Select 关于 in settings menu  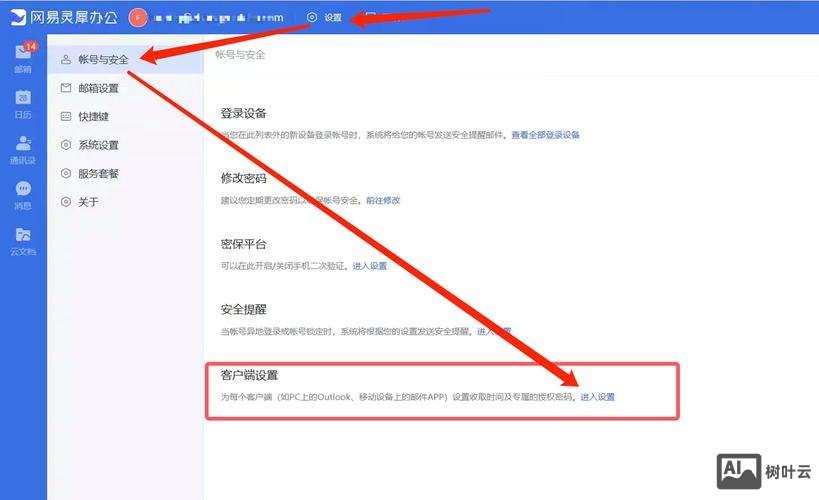click(x=125, y=202)
